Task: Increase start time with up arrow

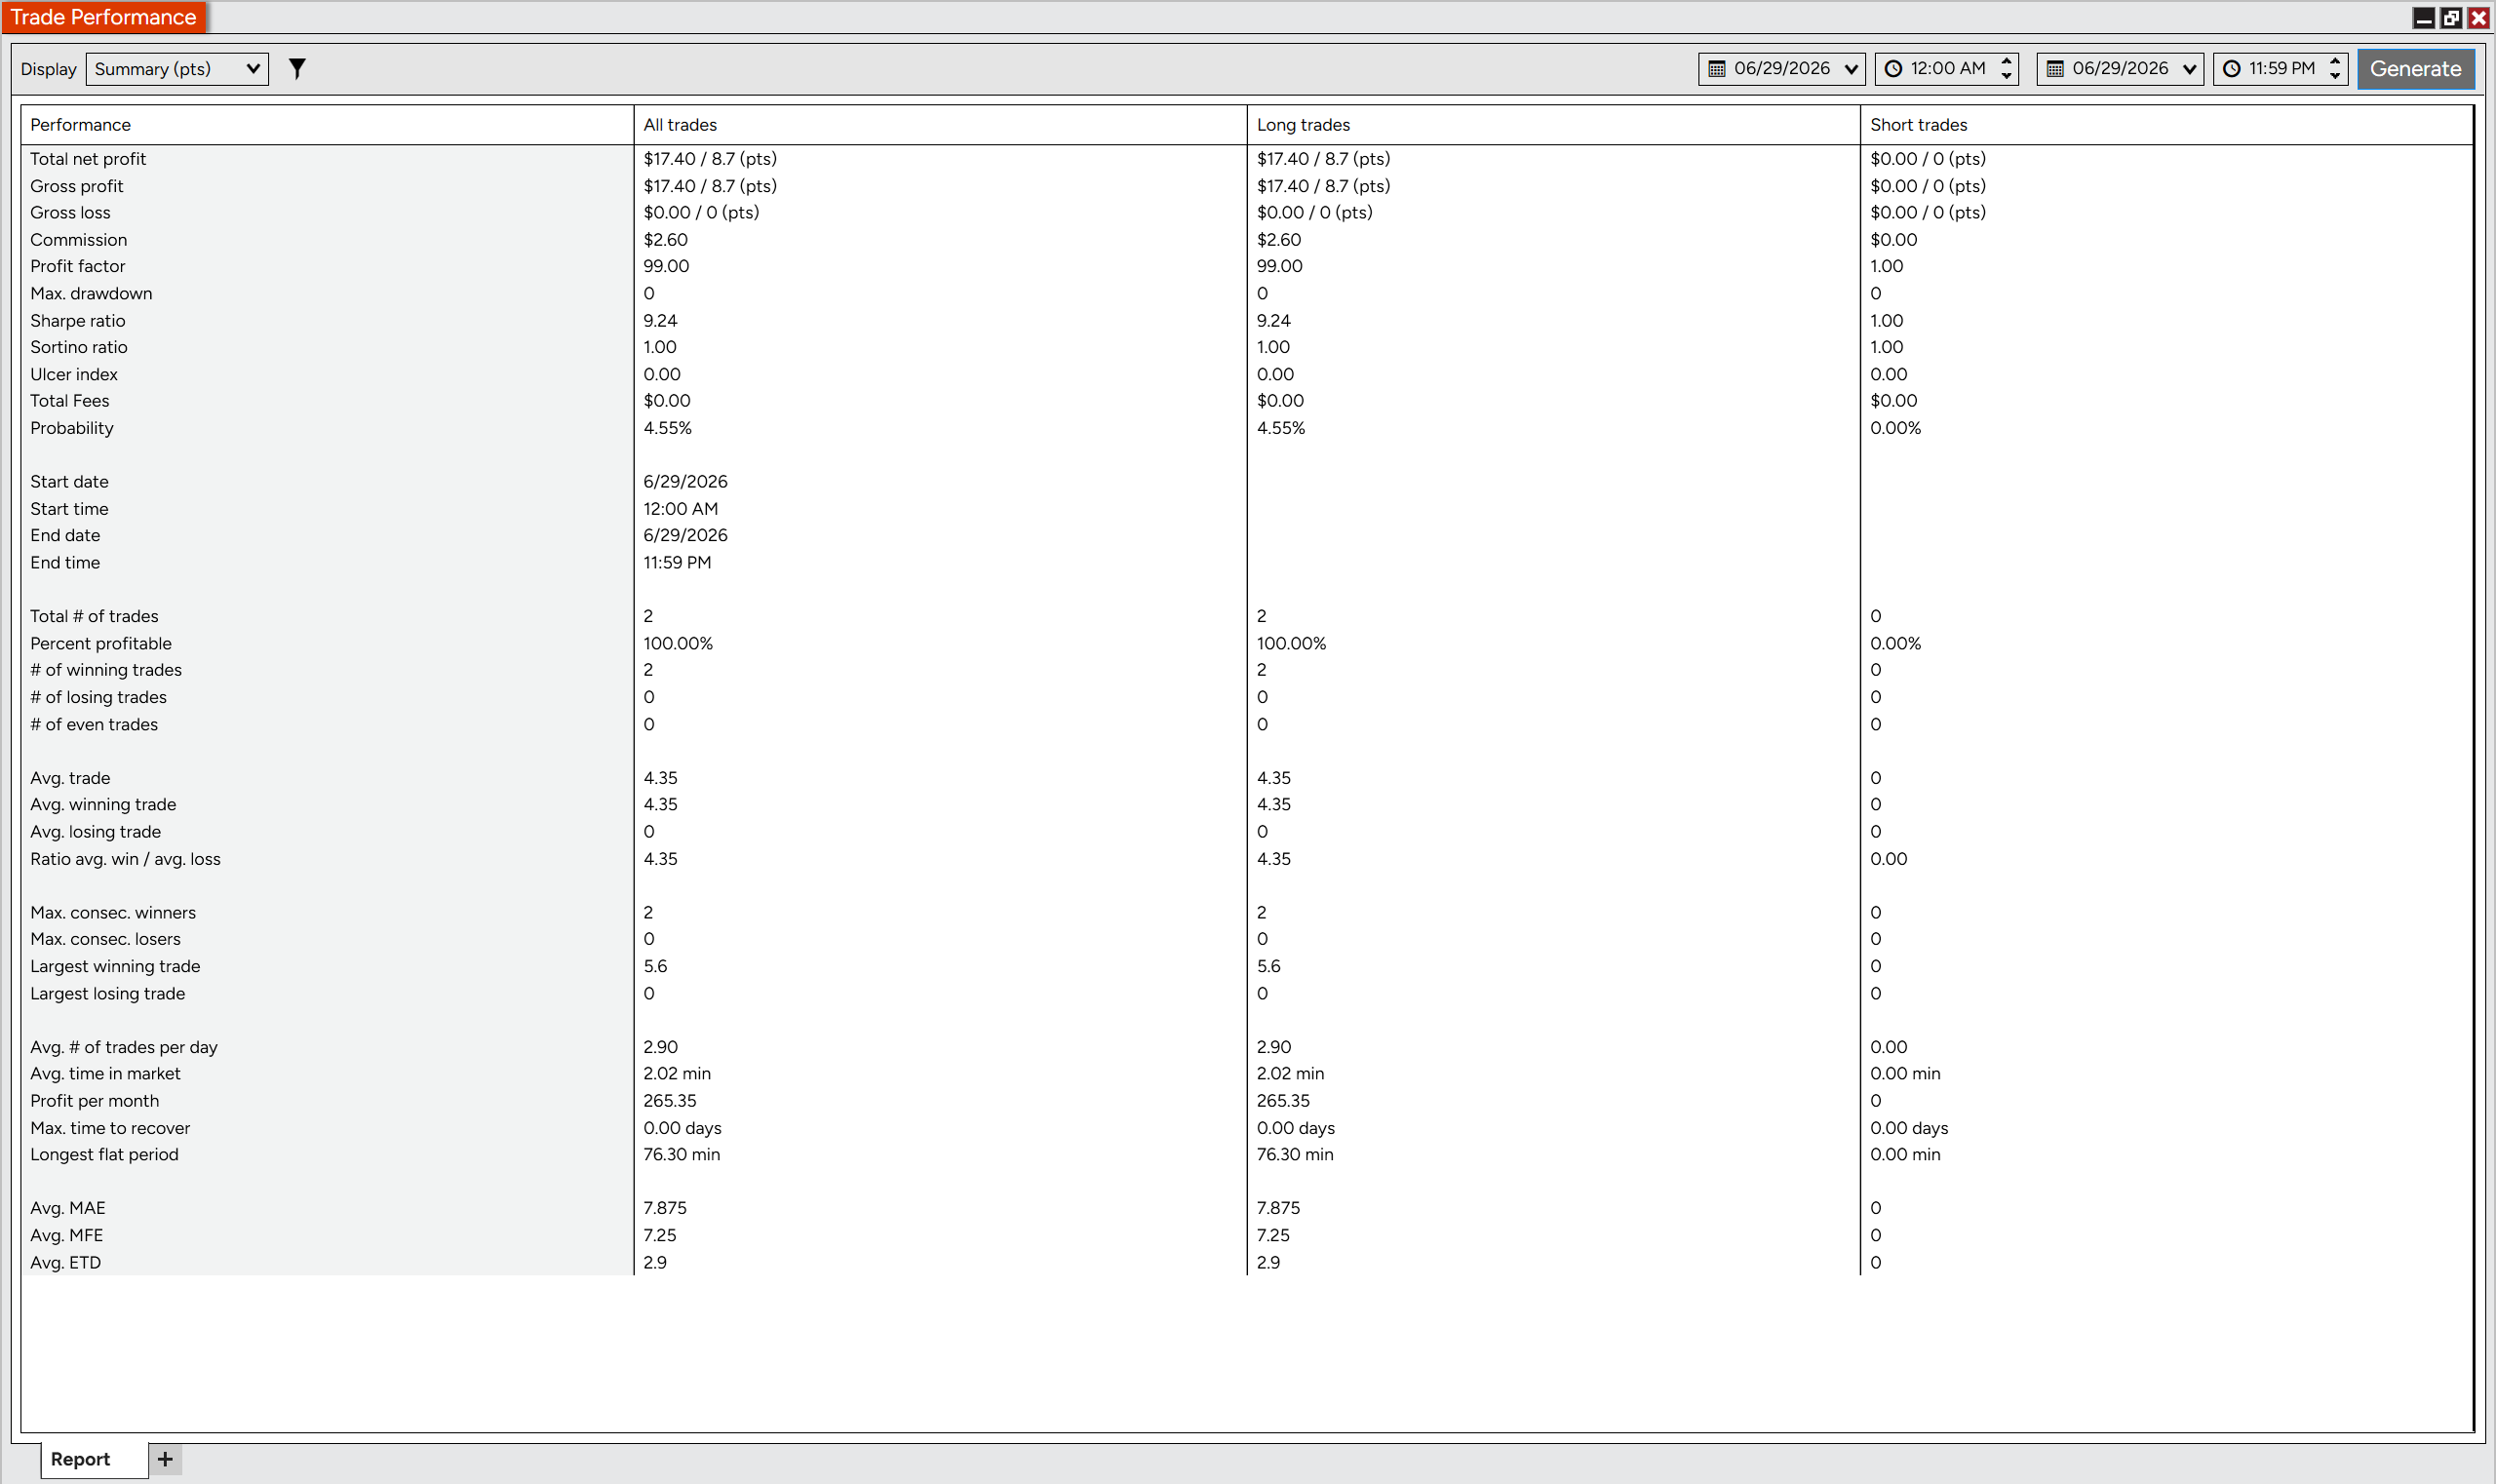Action: point(2006,61)
